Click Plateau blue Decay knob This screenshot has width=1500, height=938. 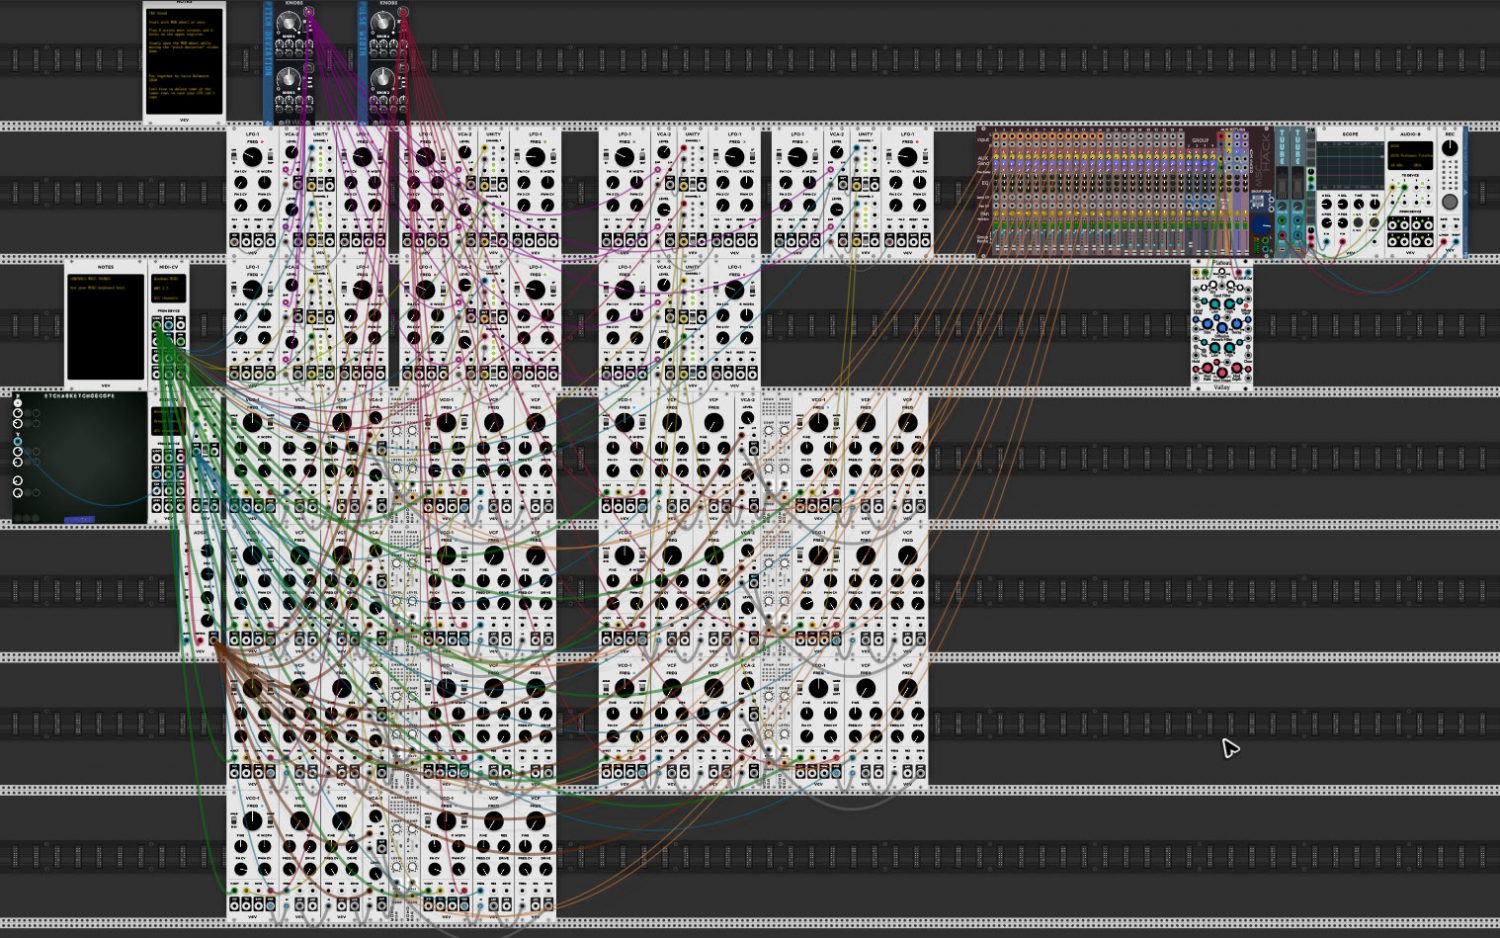(x=1237, y=324)
